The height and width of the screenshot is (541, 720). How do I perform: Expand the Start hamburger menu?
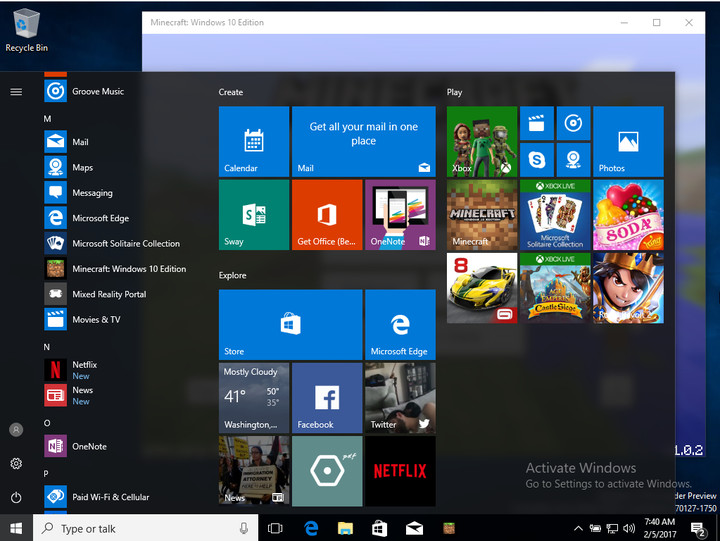click(x=16, y=92)
